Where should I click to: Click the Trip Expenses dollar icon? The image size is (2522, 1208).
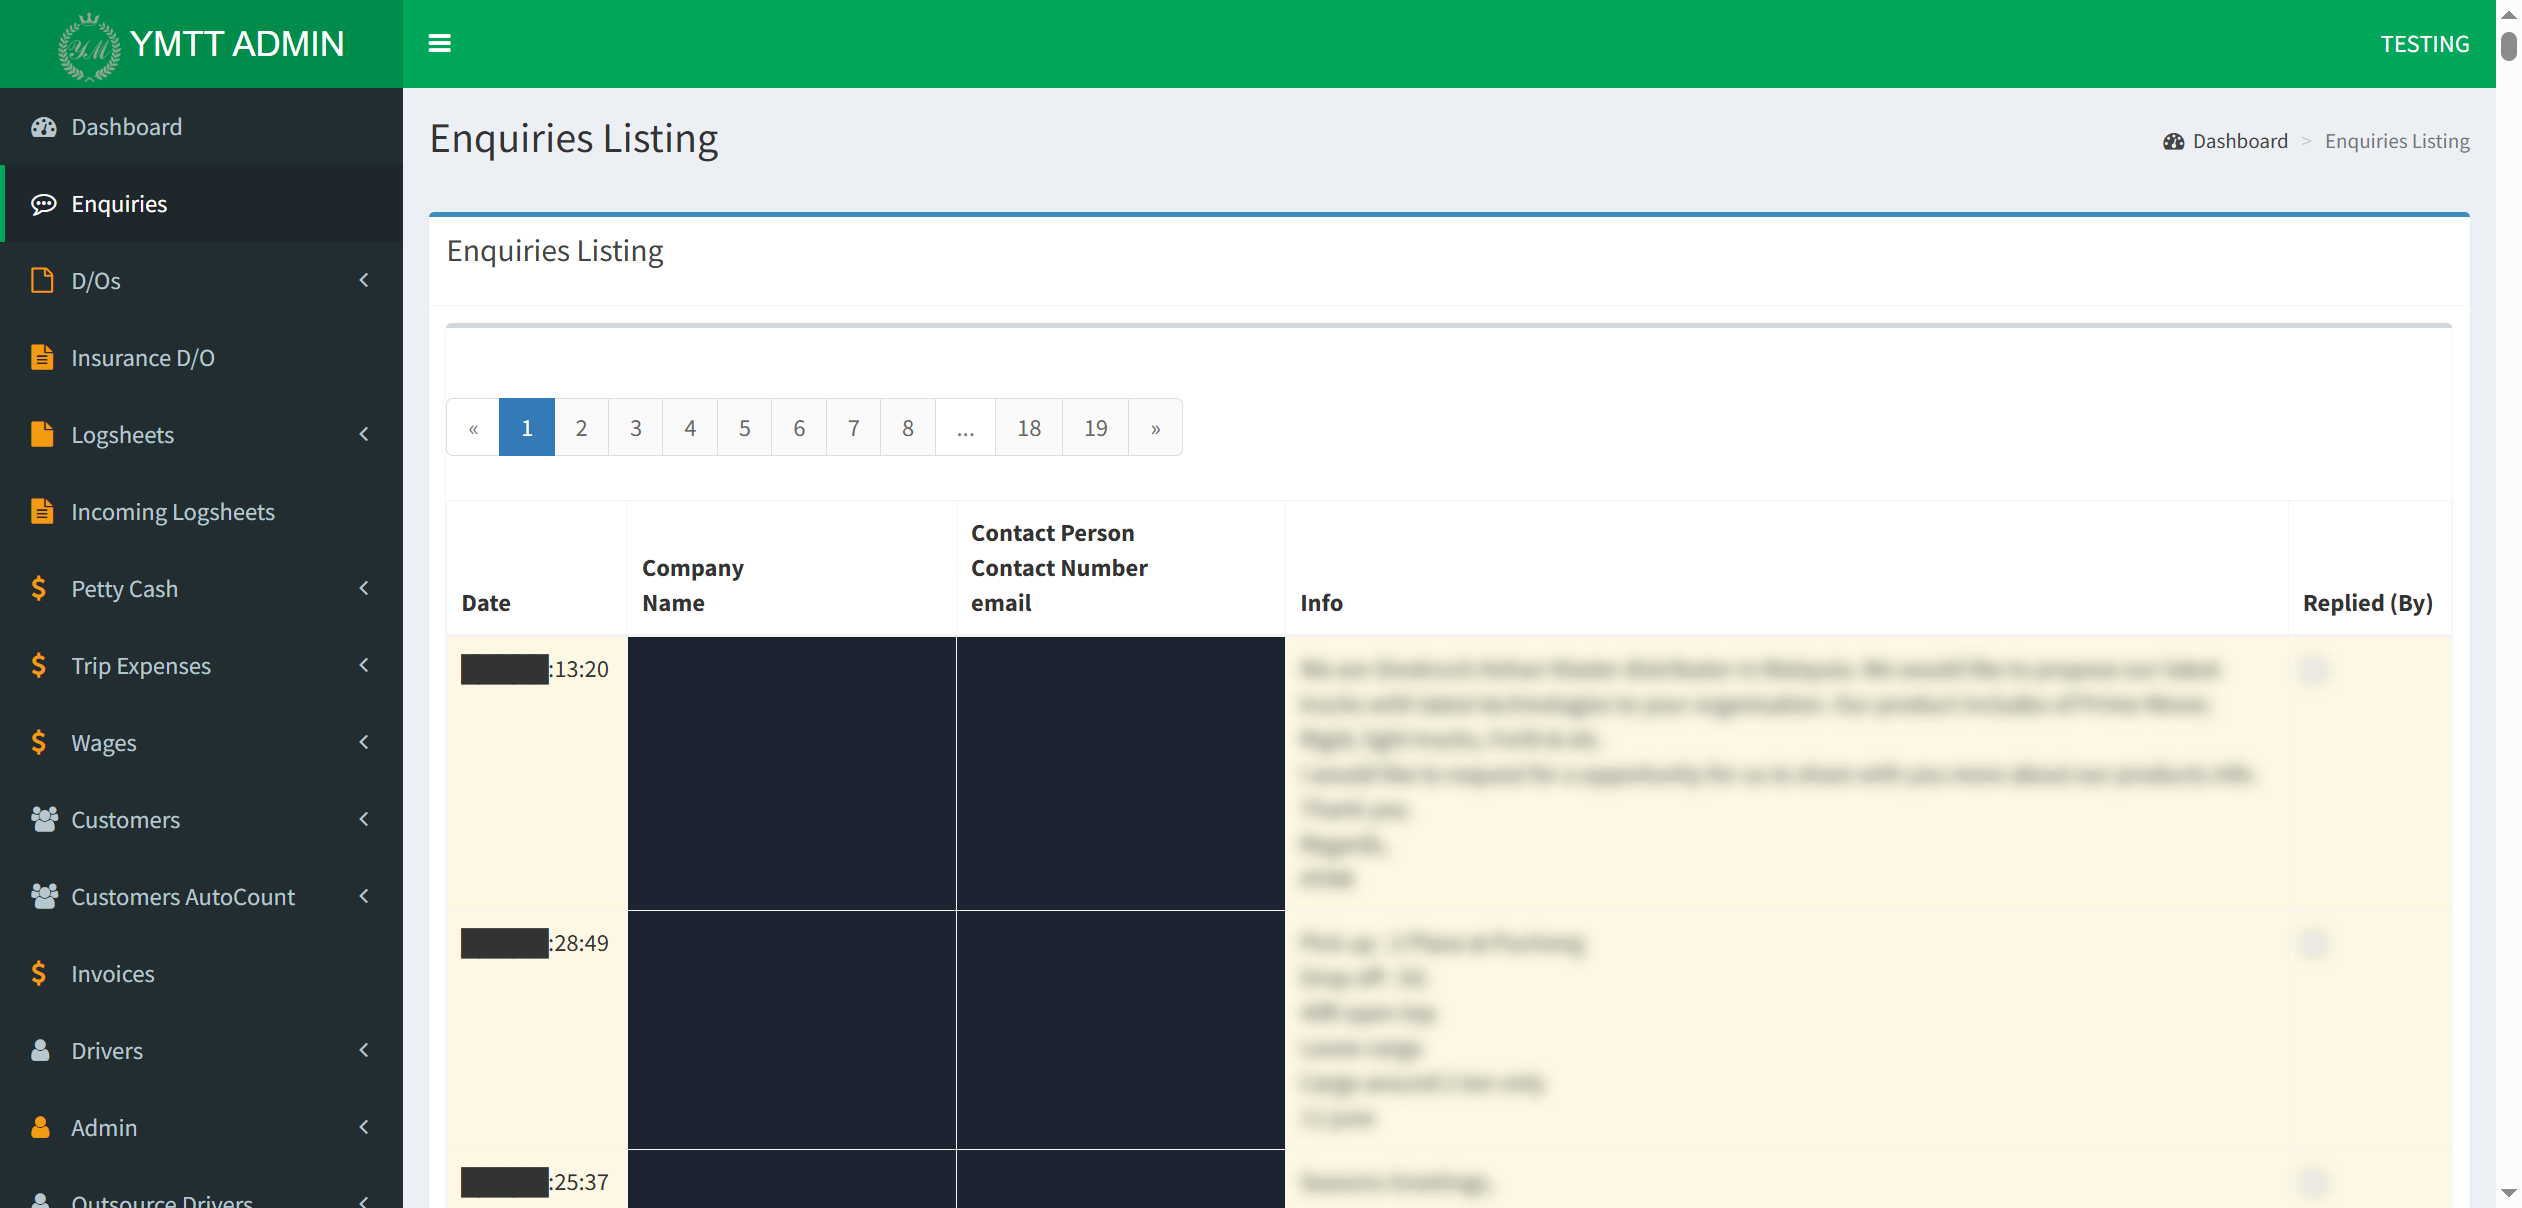39,665
